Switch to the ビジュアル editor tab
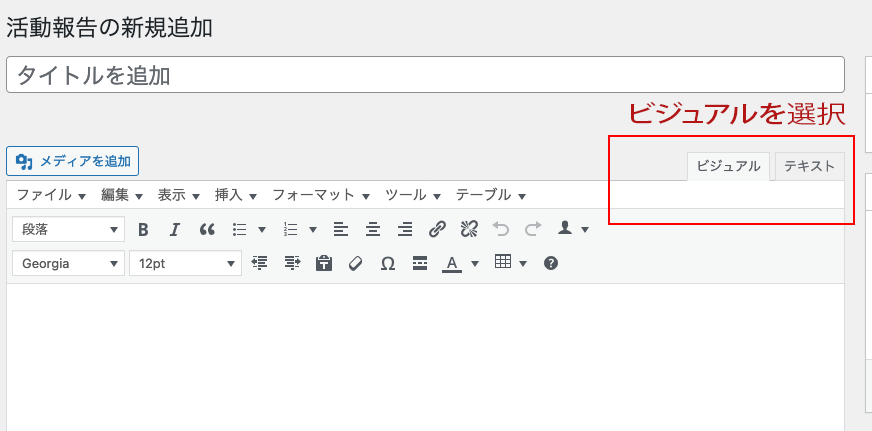Screen dimensions: 872x431 pyautogui.click(x=729, y=166)
